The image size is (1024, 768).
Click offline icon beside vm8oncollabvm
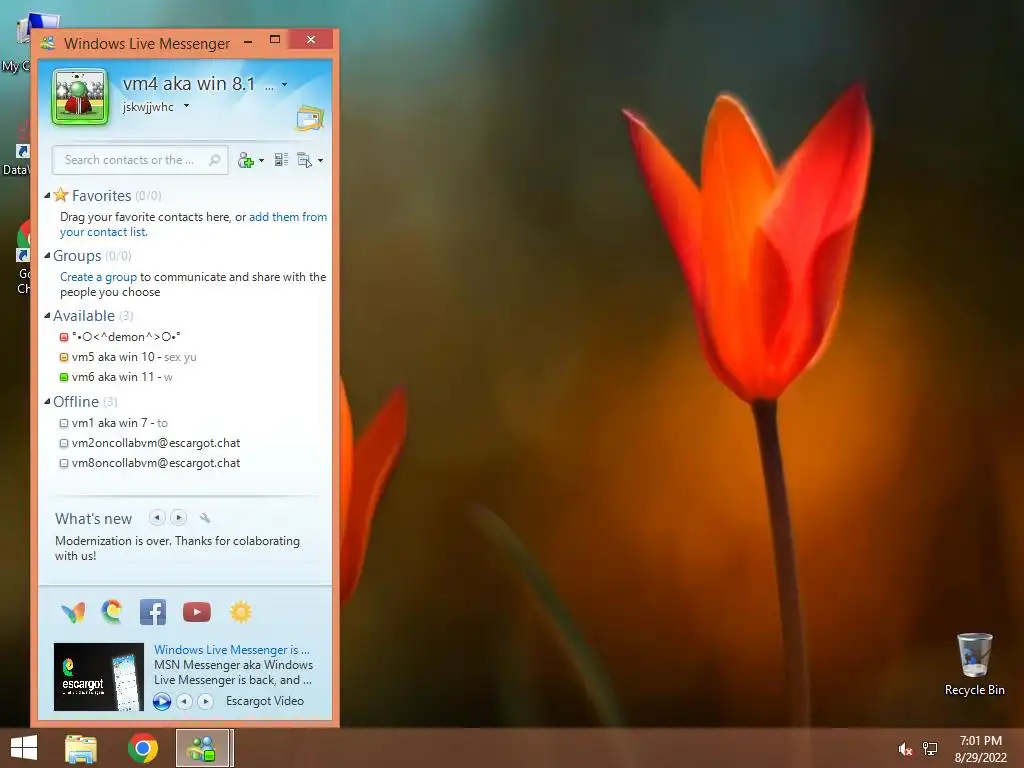[x=64, y=464]
